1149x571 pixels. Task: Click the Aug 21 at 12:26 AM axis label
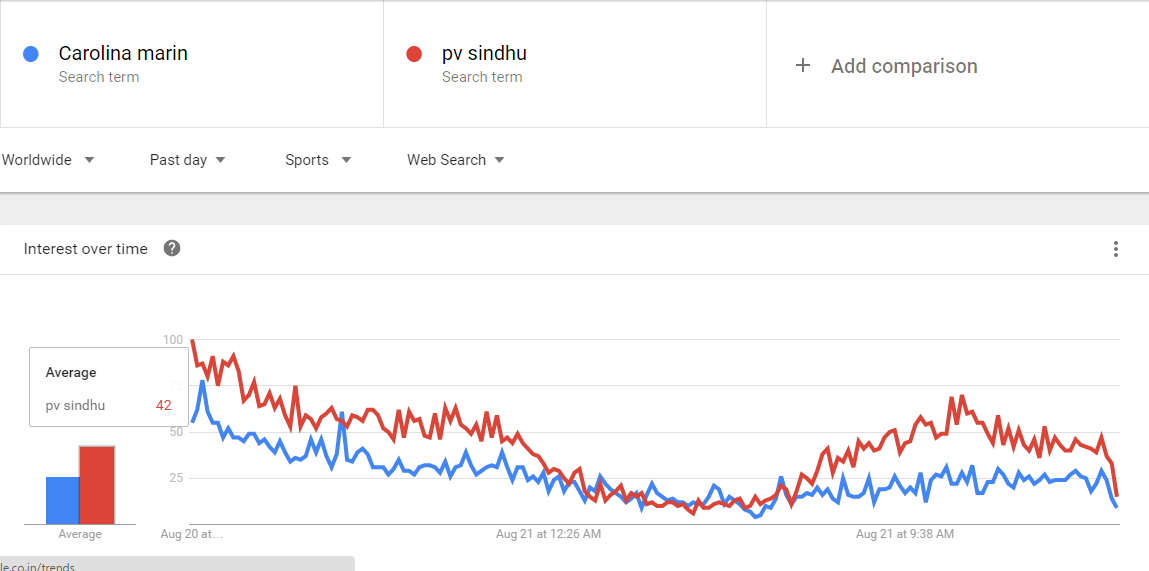pos(548,534)
